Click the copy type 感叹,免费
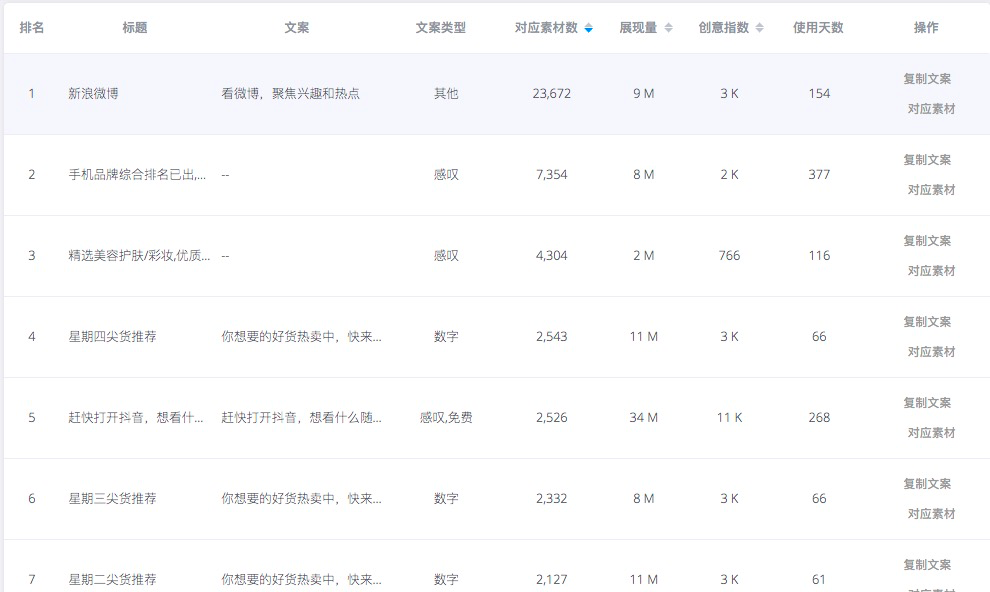The image size is (990, 592). pyautogui.click(x=446, y=418)
